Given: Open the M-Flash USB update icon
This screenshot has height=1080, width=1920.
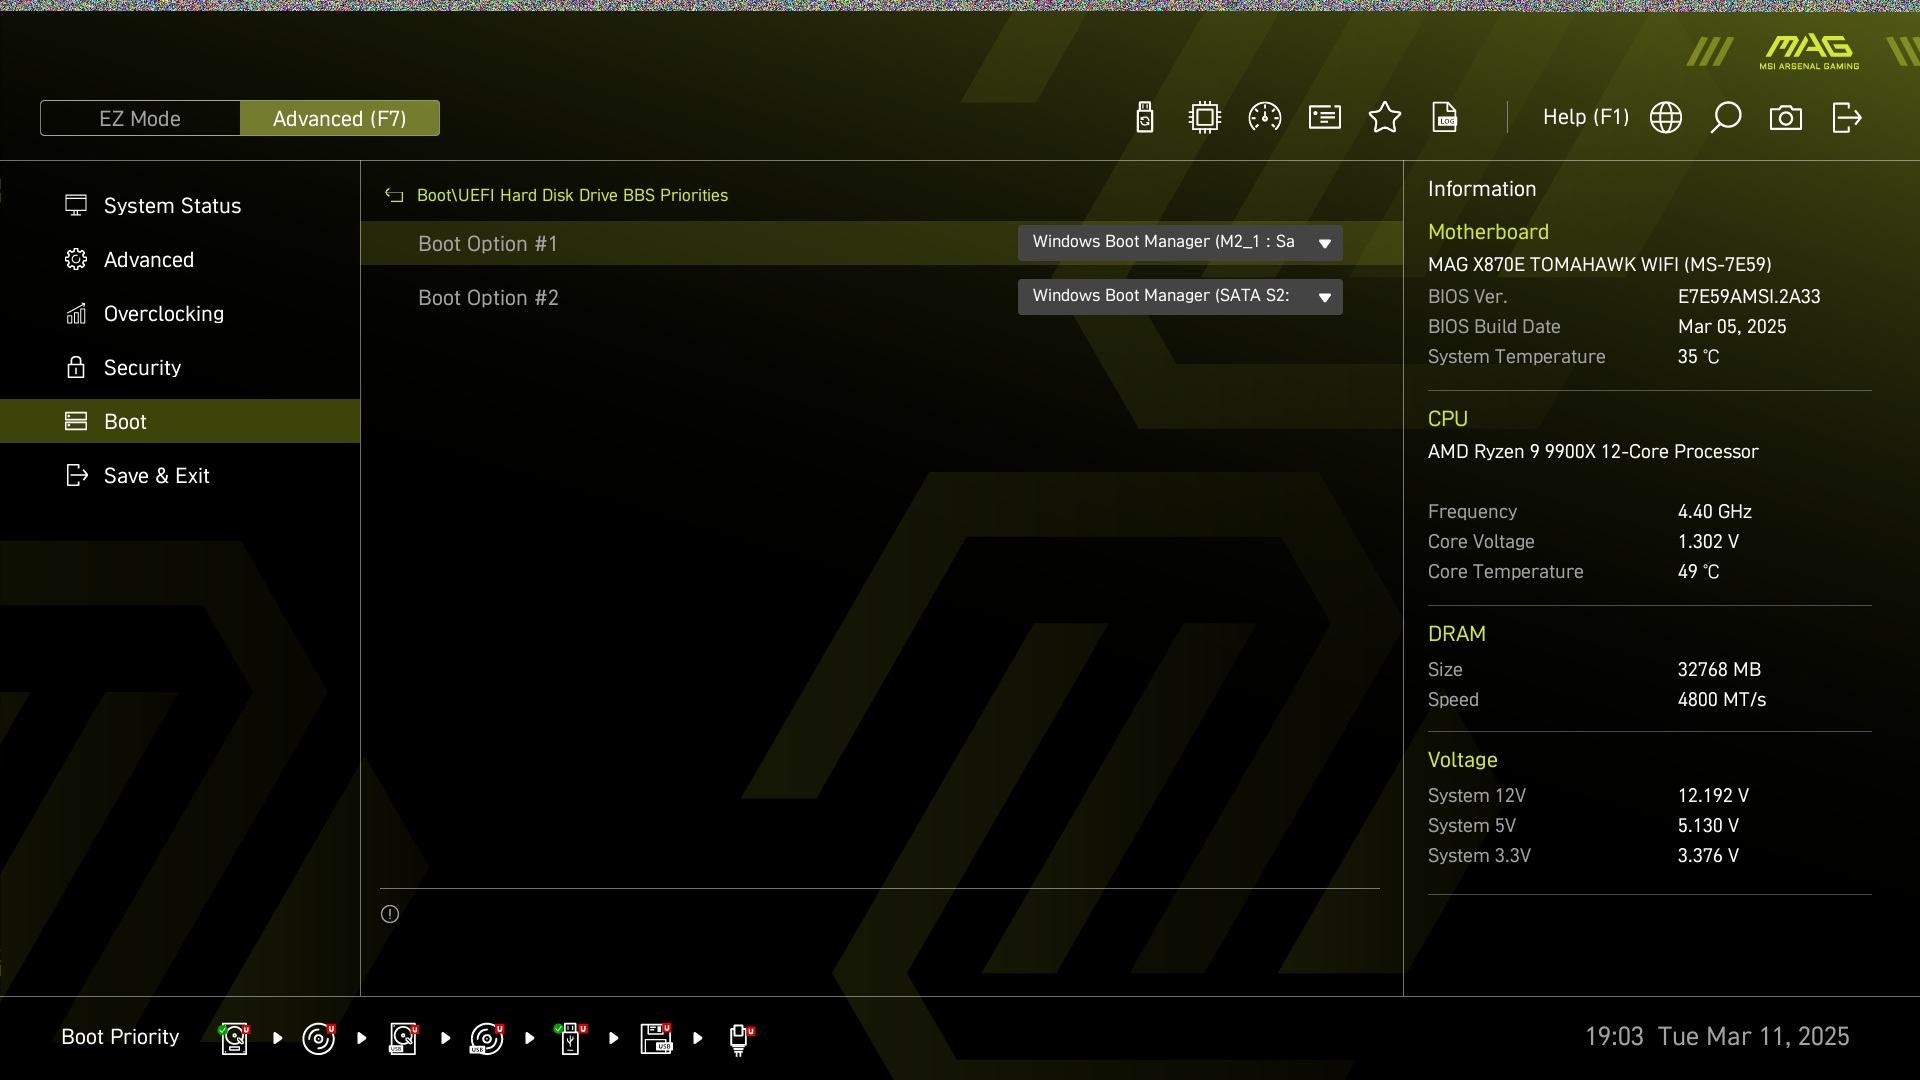Looking at the screenshot, I should [x=1145, y=118].
